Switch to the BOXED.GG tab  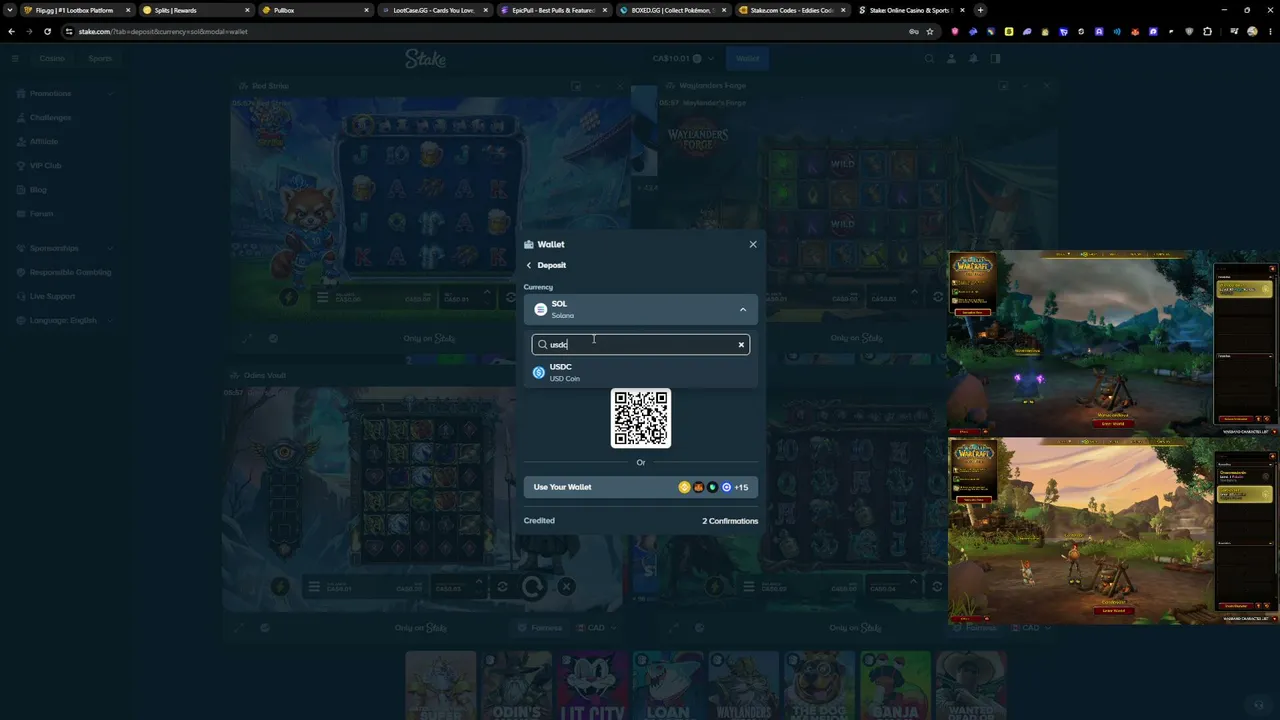point(672,10)
